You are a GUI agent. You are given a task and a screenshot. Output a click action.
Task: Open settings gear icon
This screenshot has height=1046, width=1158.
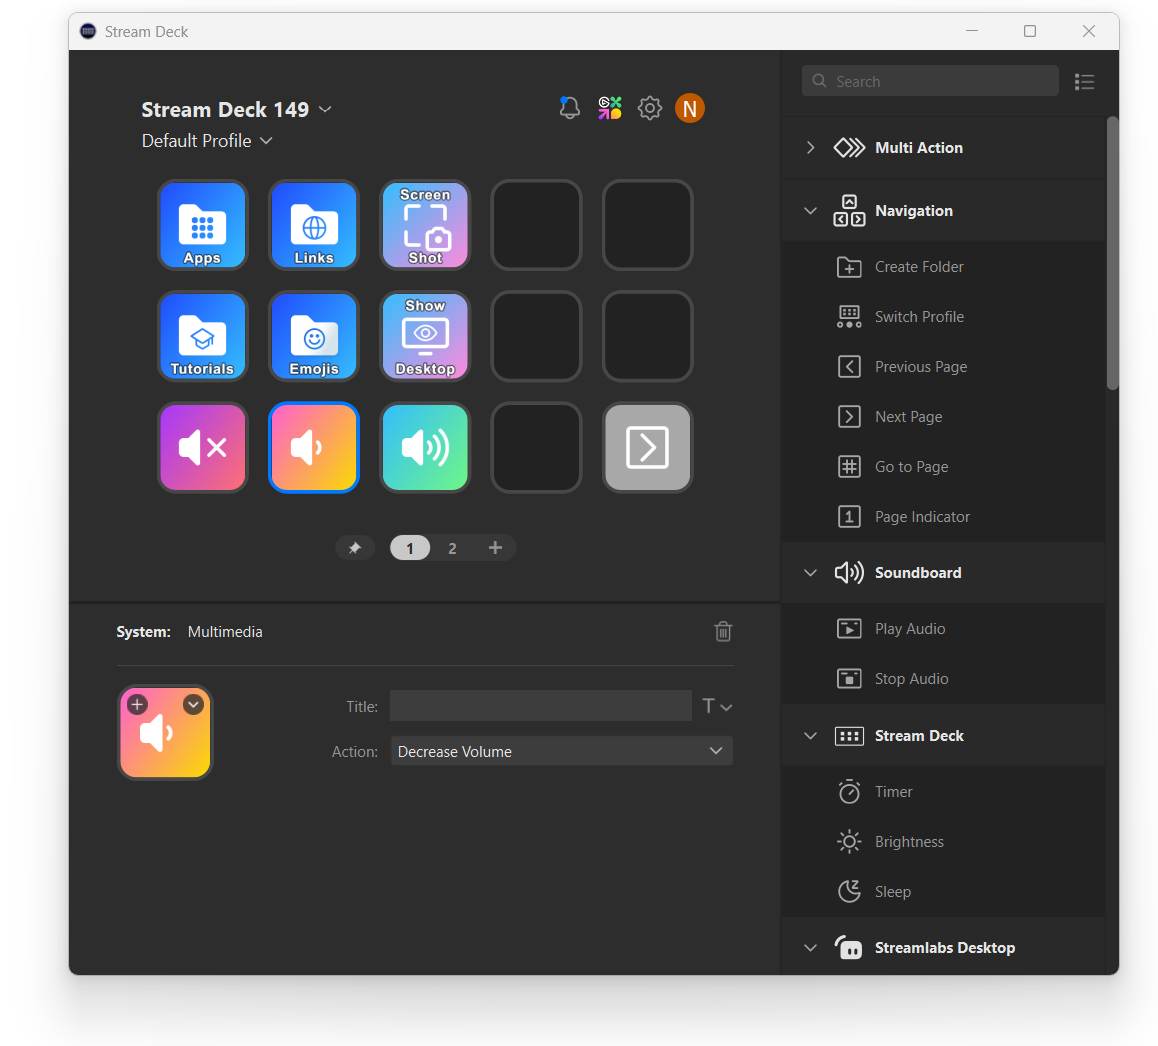pyautogui.click(x=650, y=108)
